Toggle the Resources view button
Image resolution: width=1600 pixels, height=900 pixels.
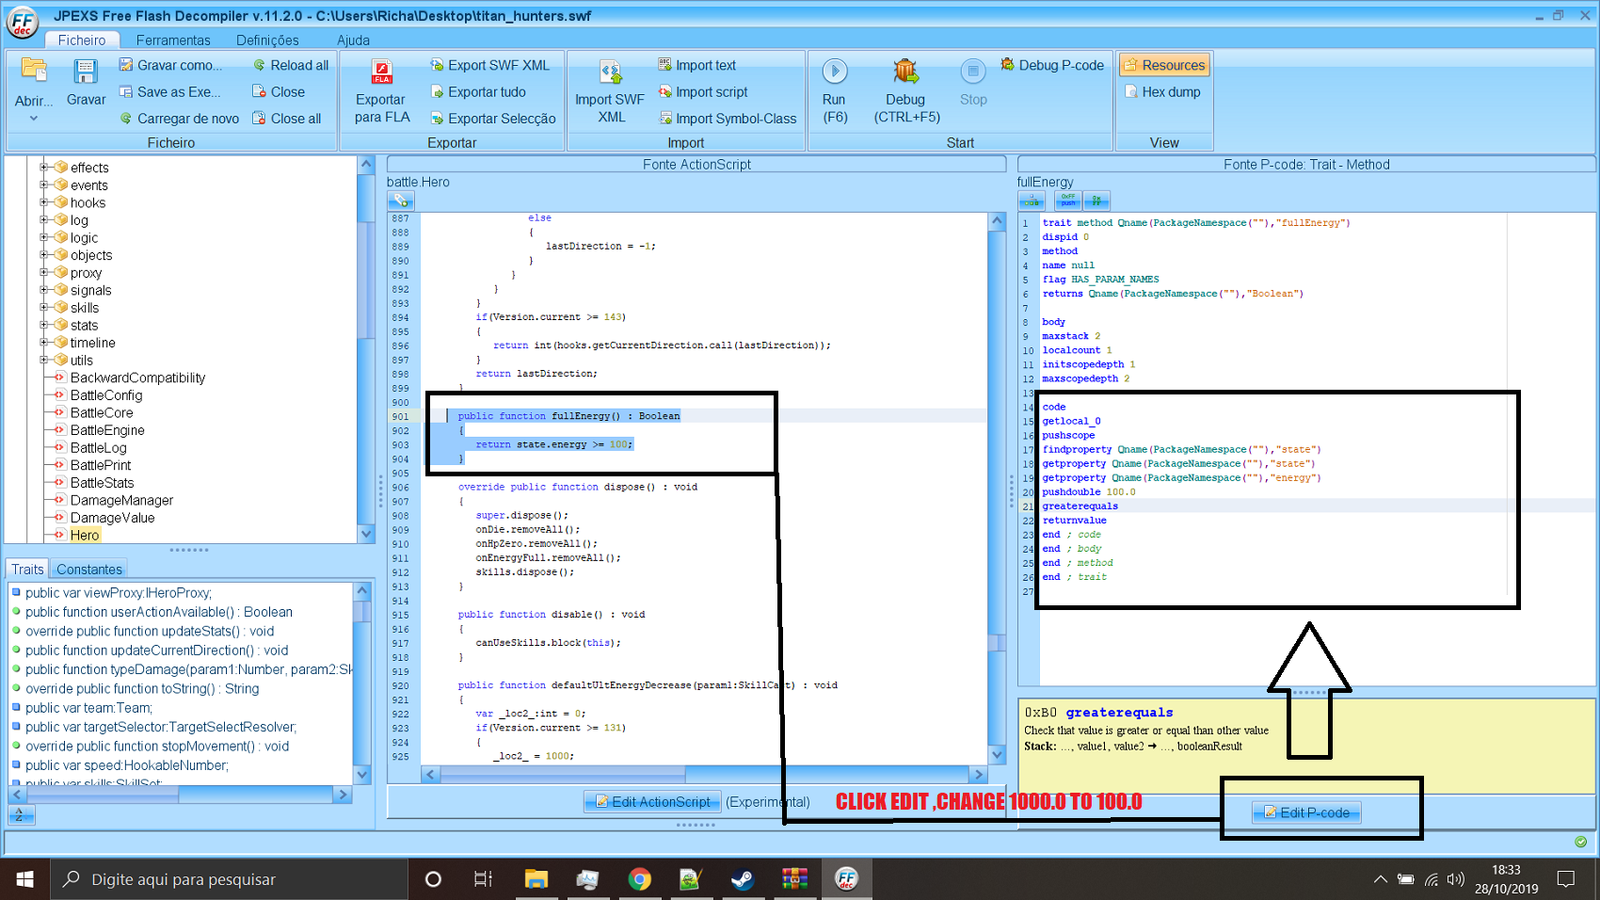[1164, 65]
